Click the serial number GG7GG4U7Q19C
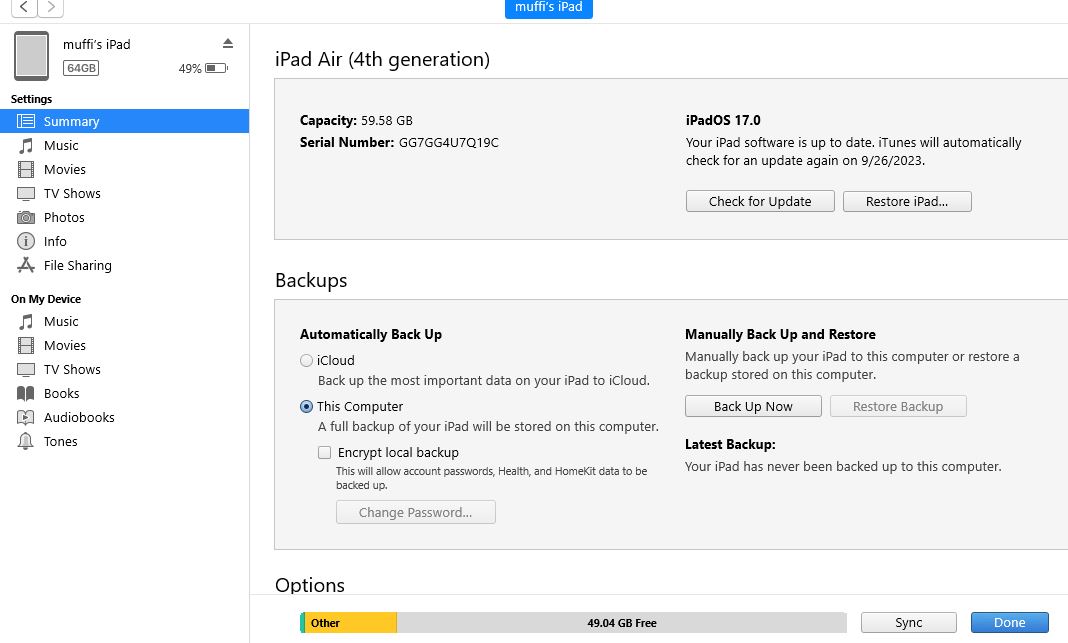 click(449, 143)
